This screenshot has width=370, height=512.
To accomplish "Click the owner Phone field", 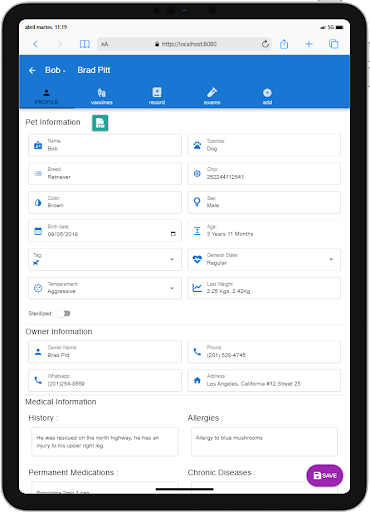I will coord(264,352).
